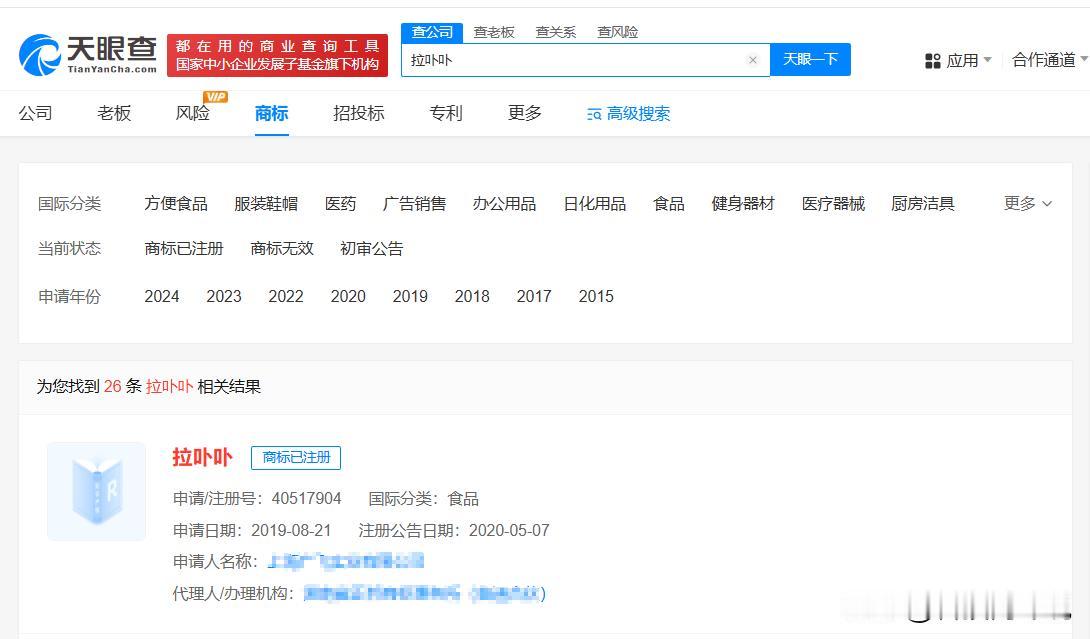Filter by 商标无效 status
The height and width of the screenshot is (639, 1090).
pyautogui.click(x=282, y=248)
